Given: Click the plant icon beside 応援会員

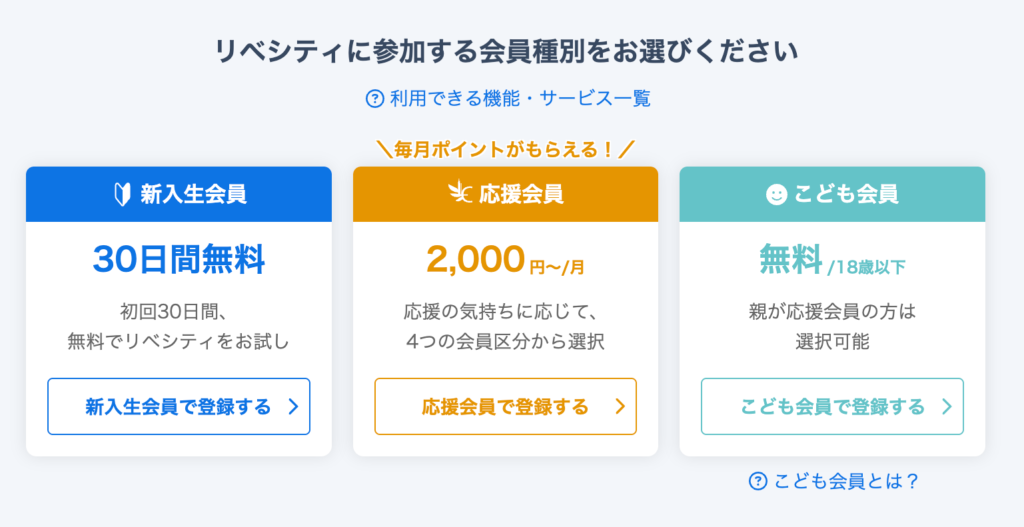Looking at the screenshot, I should pyautogui.click(x=459, y=194).
